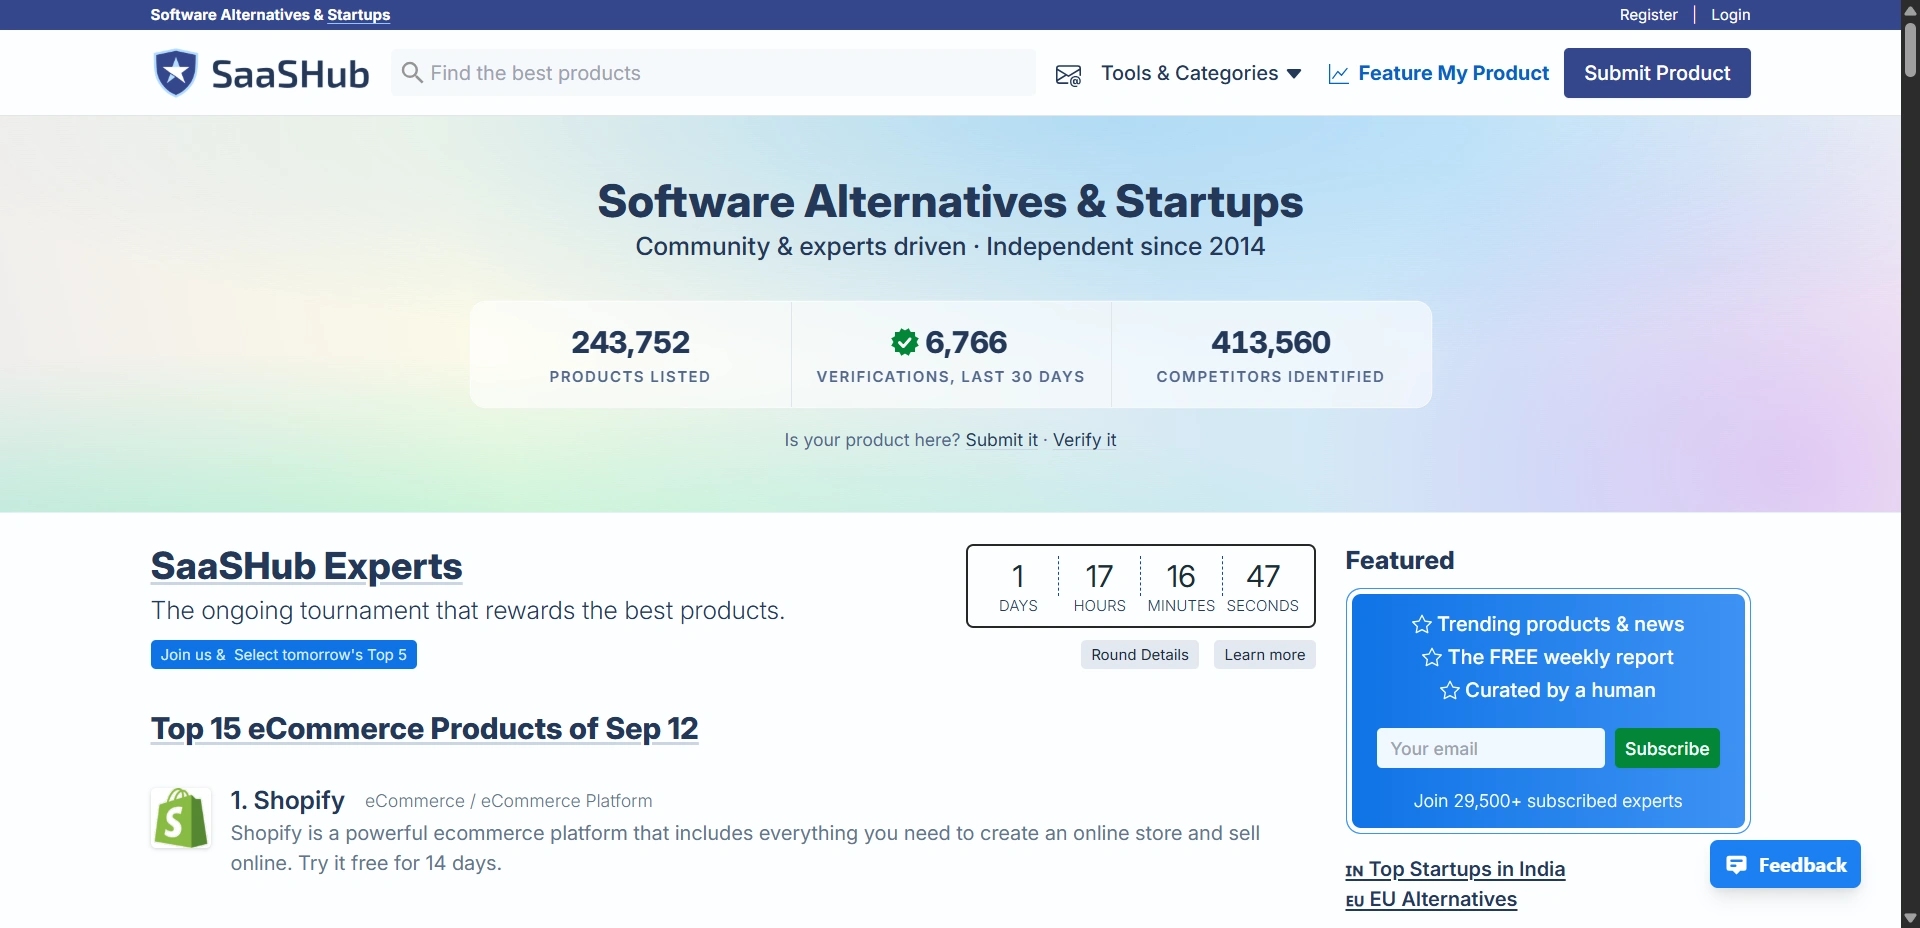Focus the Find the best products search field
This screenshot has width=1920, height=928.
pos(713,73)
